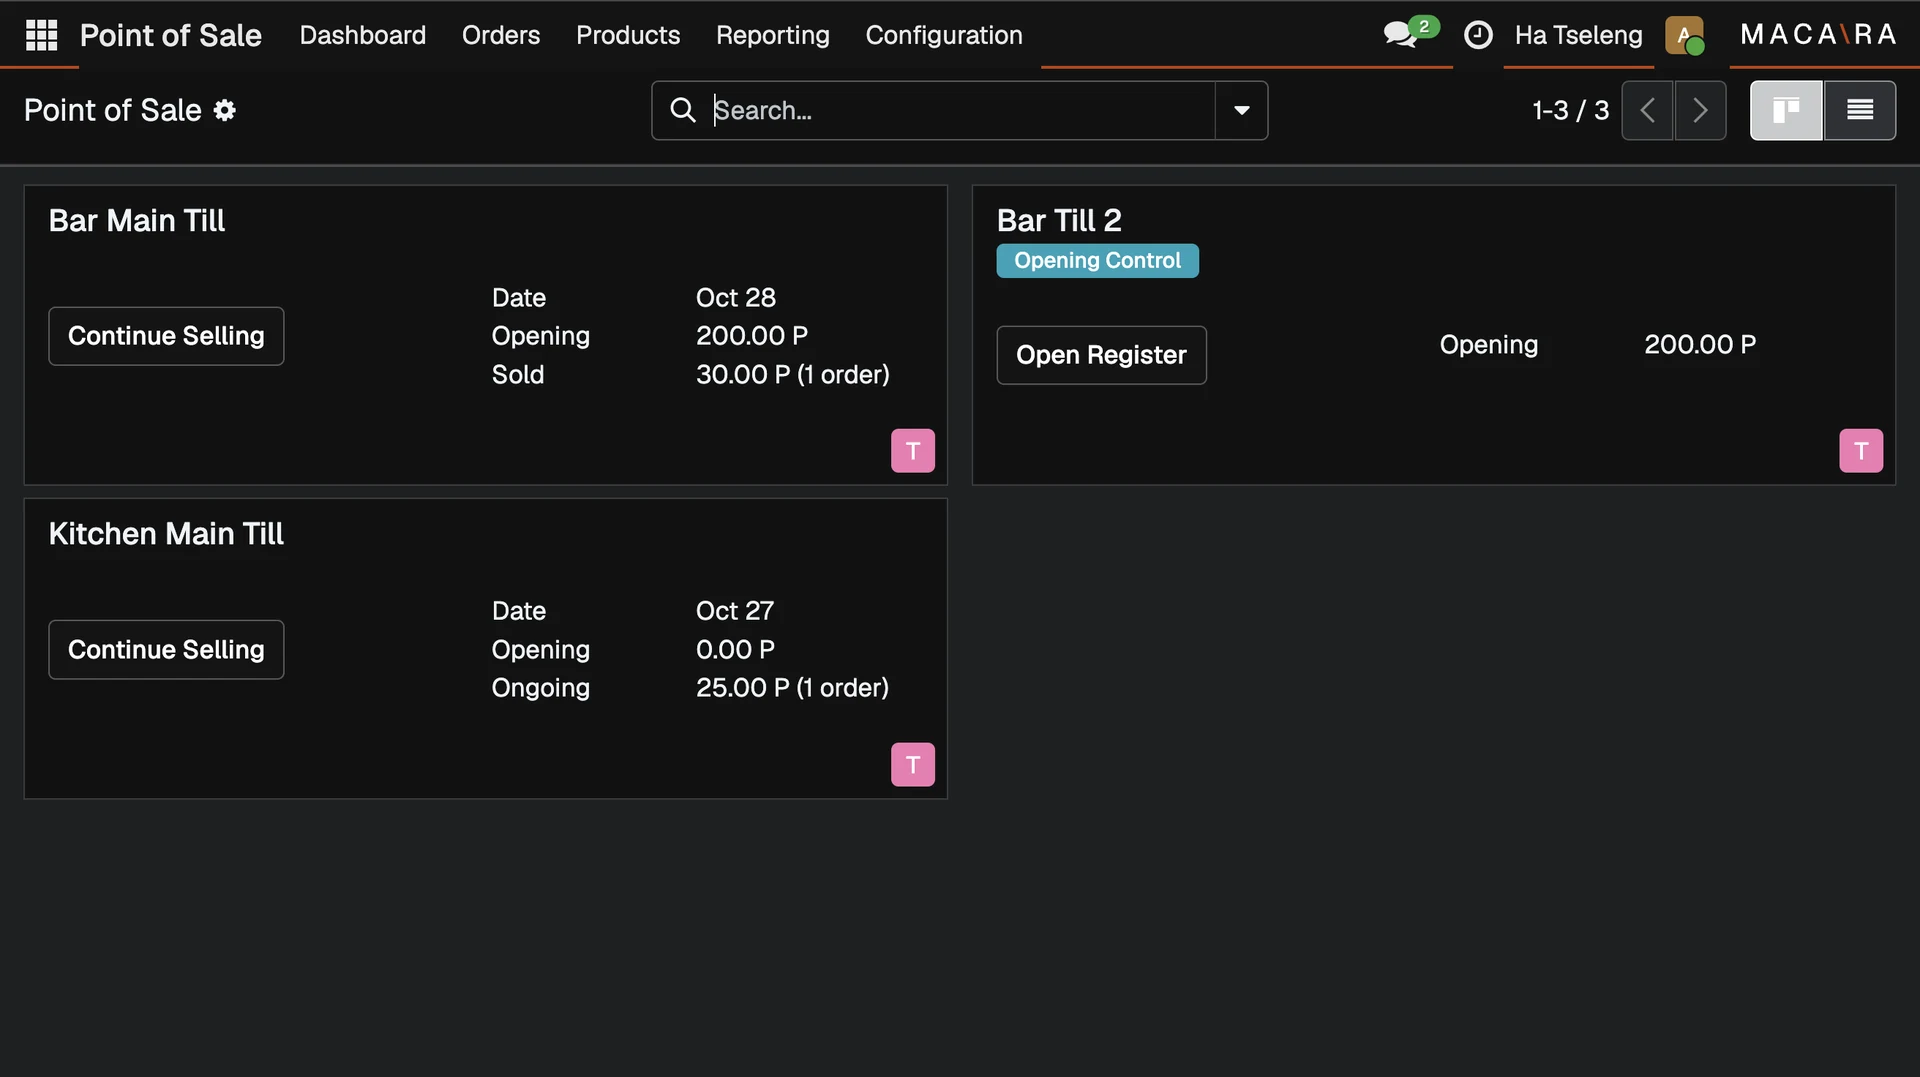
Task: Open the apps grid menu icon
Action: [41, 35]
